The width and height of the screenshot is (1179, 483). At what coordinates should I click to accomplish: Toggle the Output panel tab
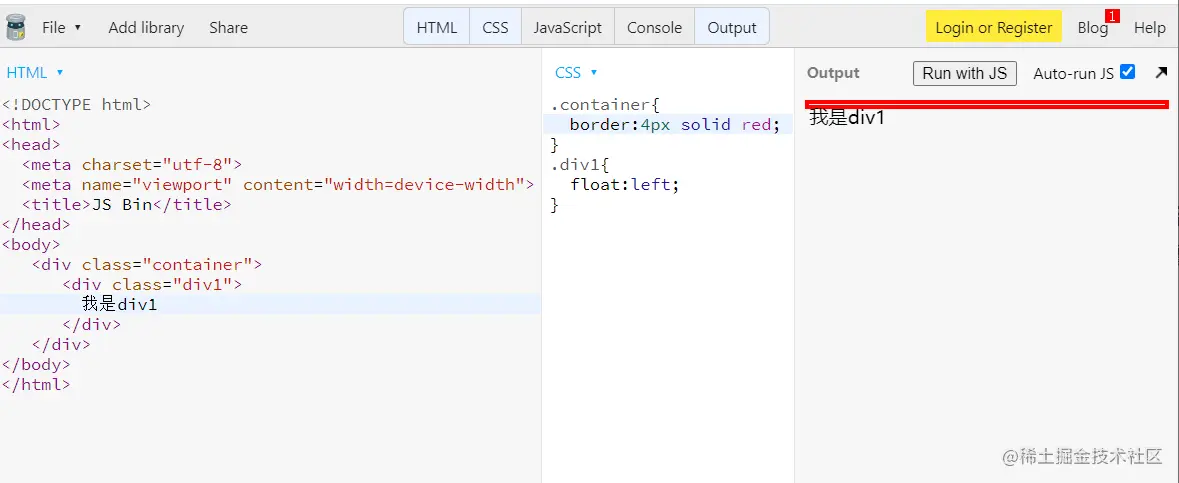732,28
